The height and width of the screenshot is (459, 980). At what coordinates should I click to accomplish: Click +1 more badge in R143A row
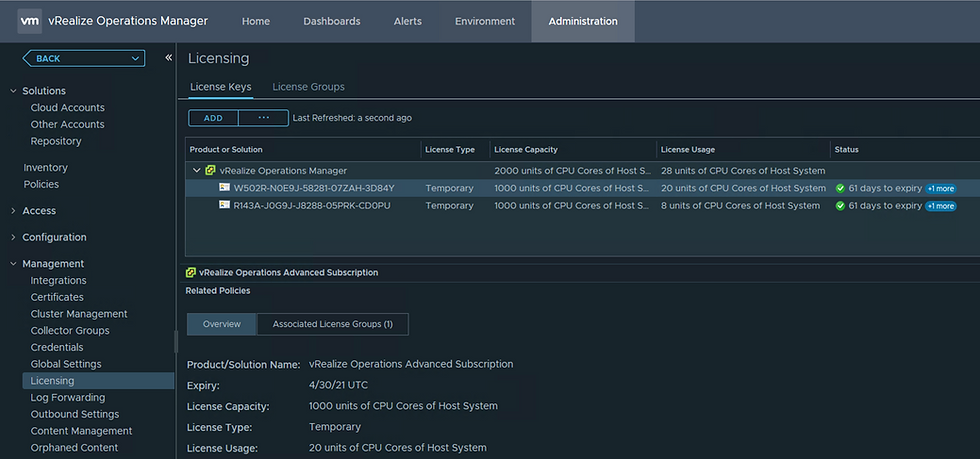point(941,206)
